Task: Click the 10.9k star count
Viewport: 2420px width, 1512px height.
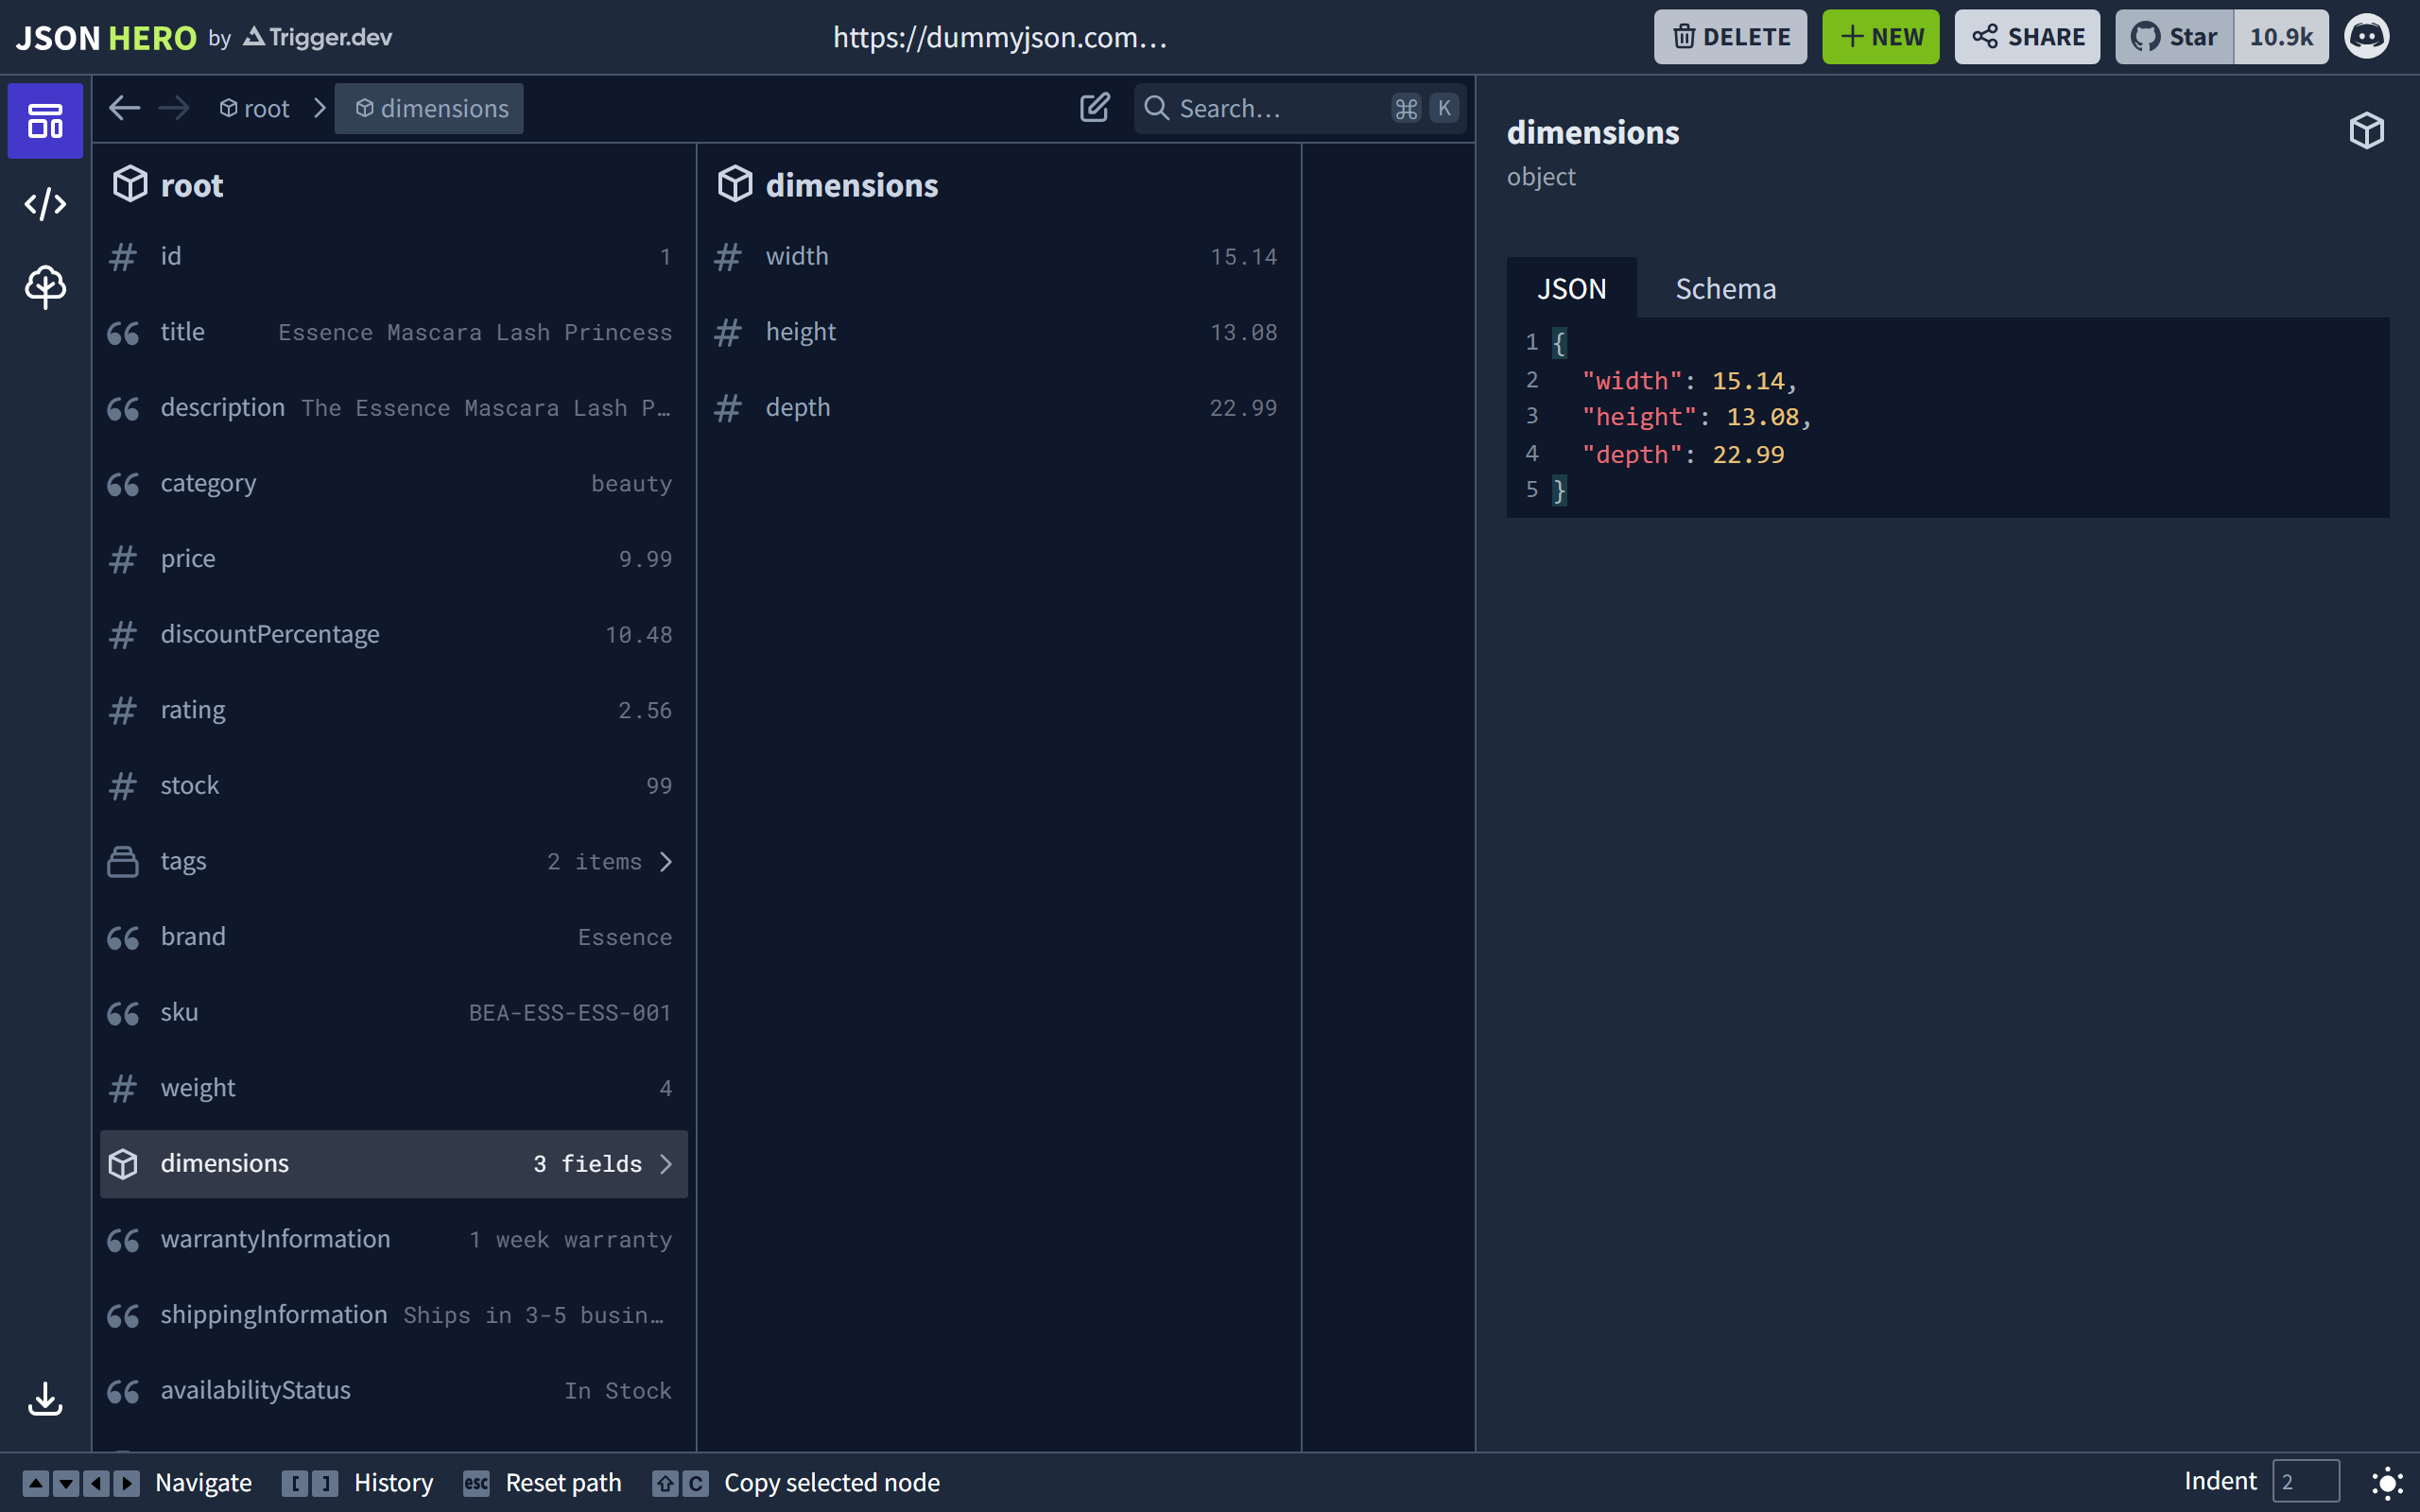Action: tap(2281, 37)
